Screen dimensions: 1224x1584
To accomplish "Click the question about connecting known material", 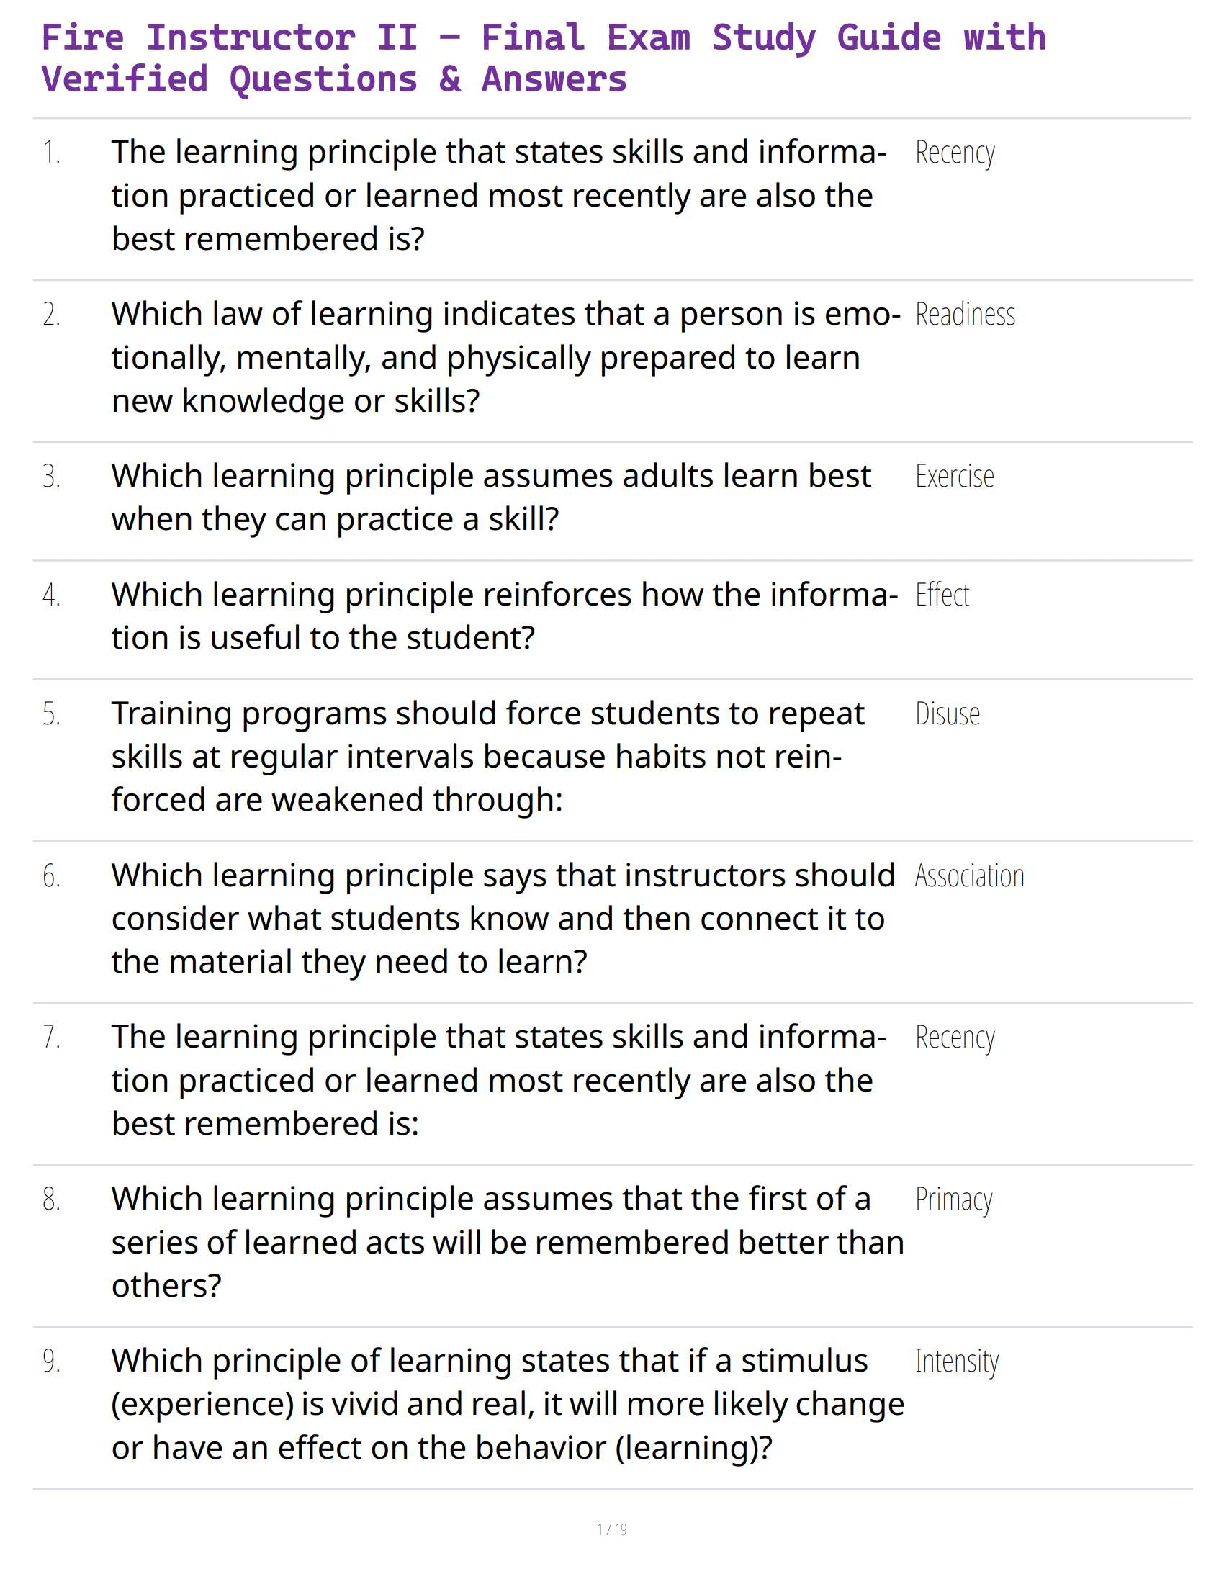I will point(502,918).
